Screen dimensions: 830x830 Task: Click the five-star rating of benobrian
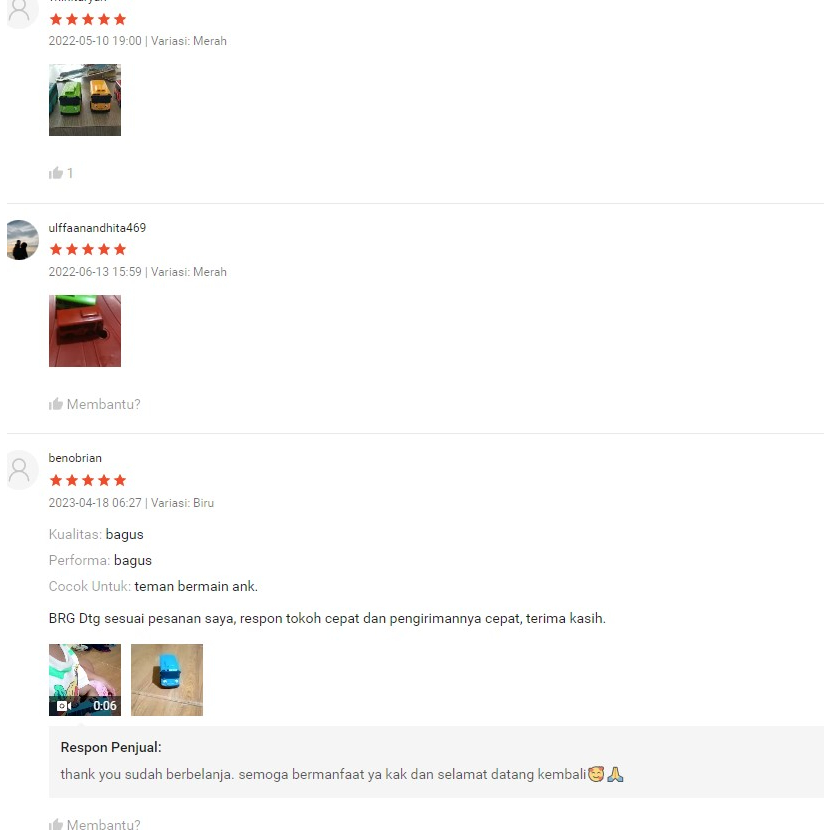click(x=88, y=480)
